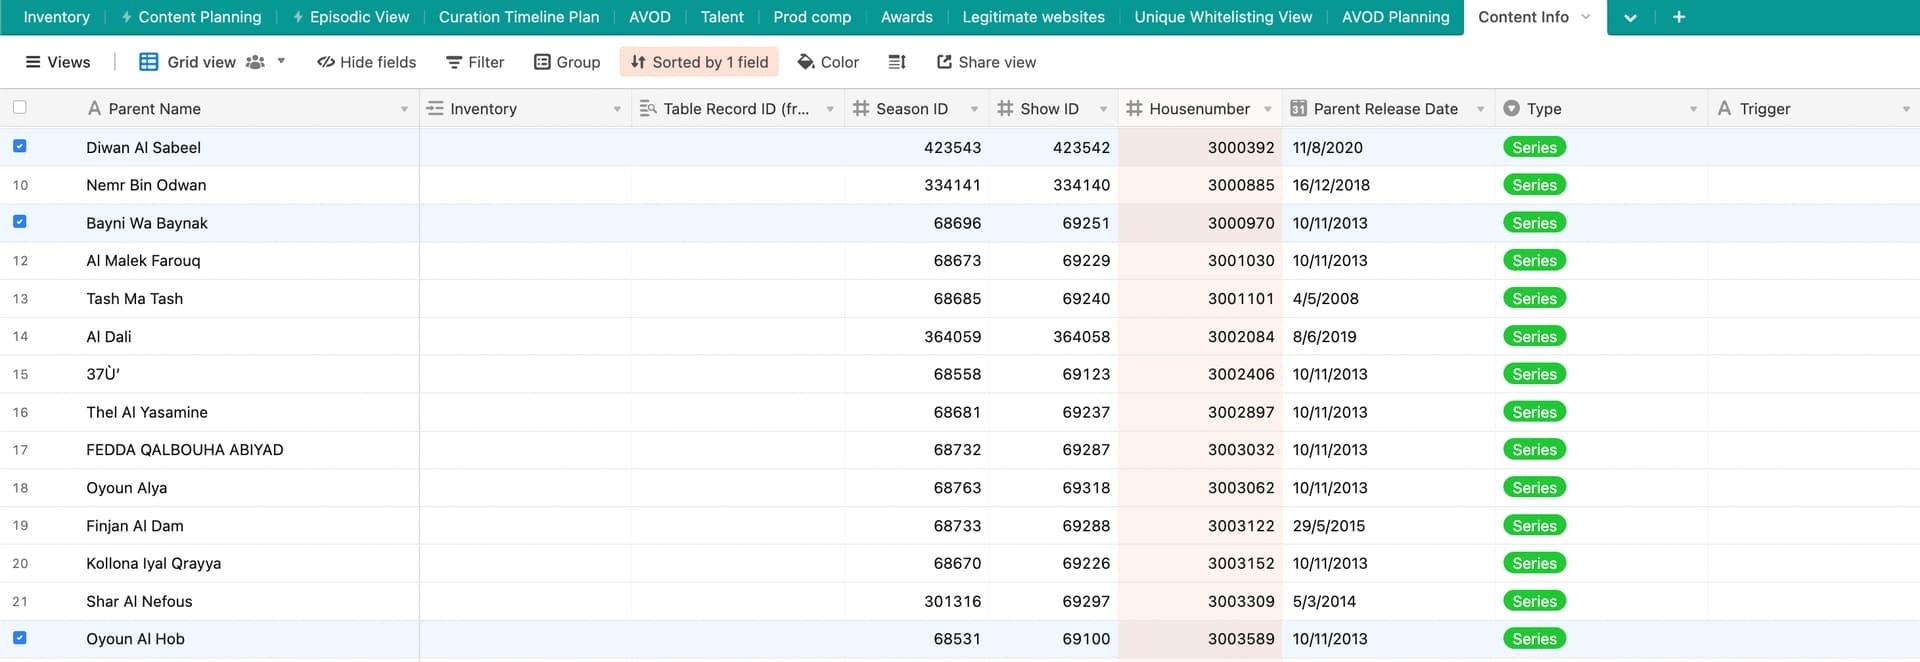This screenshot has width=1920, height=662.
Task: Toggle the select-all rows checkbox
Action: click(x=19, y=107)
